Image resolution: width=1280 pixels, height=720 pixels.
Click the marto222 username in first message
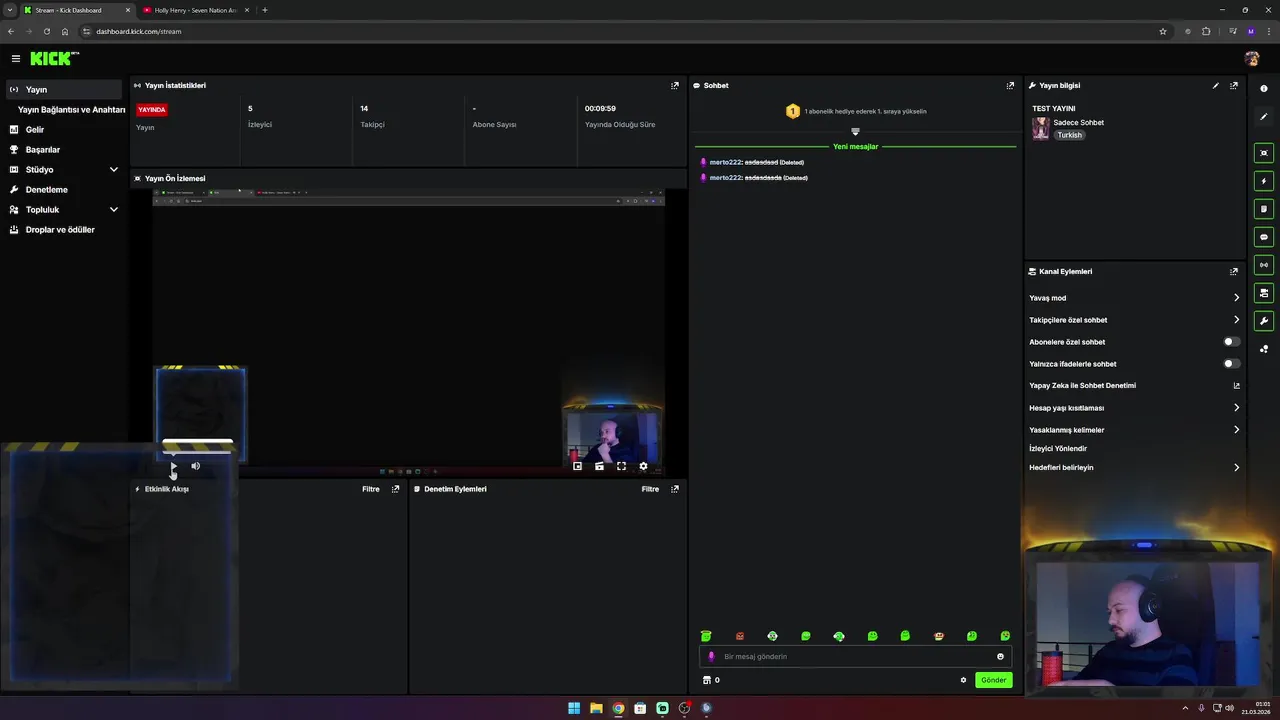point(725,162)
